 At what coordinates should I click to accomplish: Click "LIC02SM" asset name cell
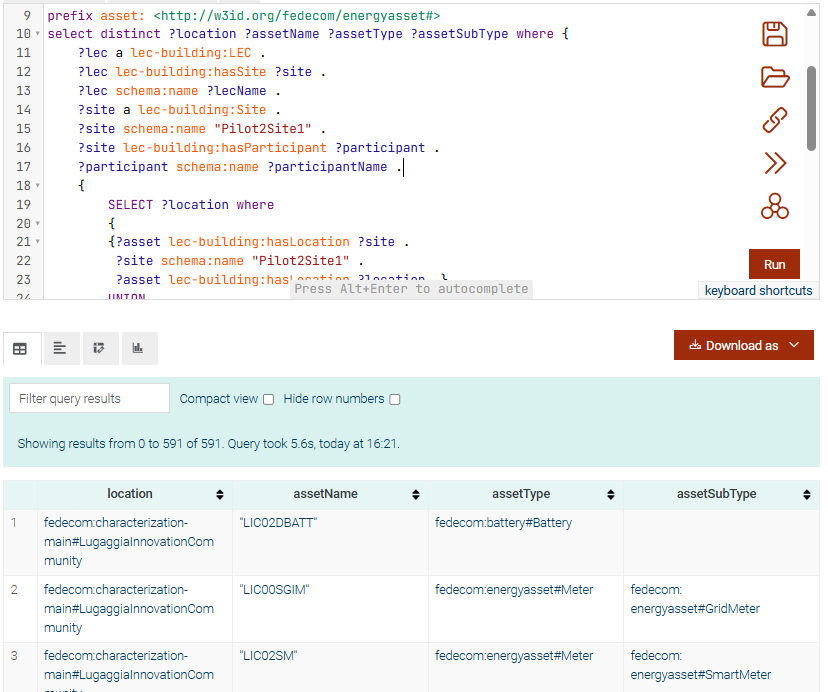point(268,656)
